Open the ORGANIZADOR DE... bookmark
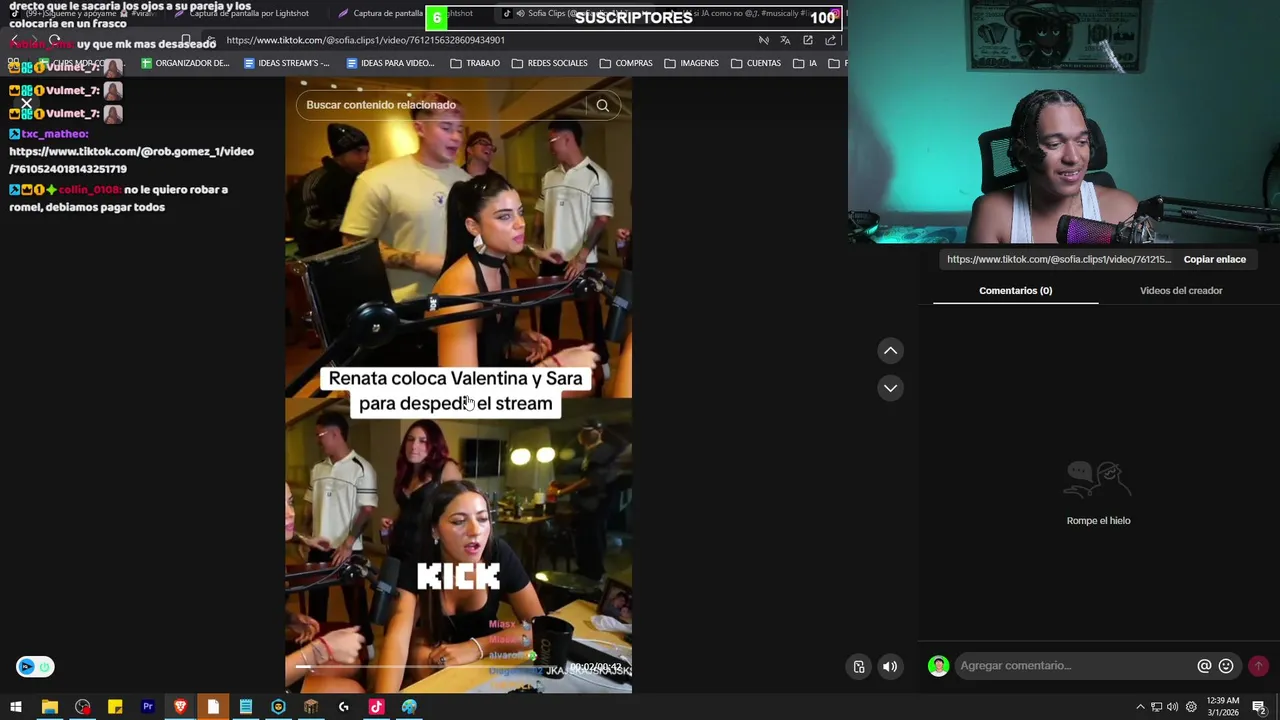Screen dimensions: 1280x720 click(185, 63)
